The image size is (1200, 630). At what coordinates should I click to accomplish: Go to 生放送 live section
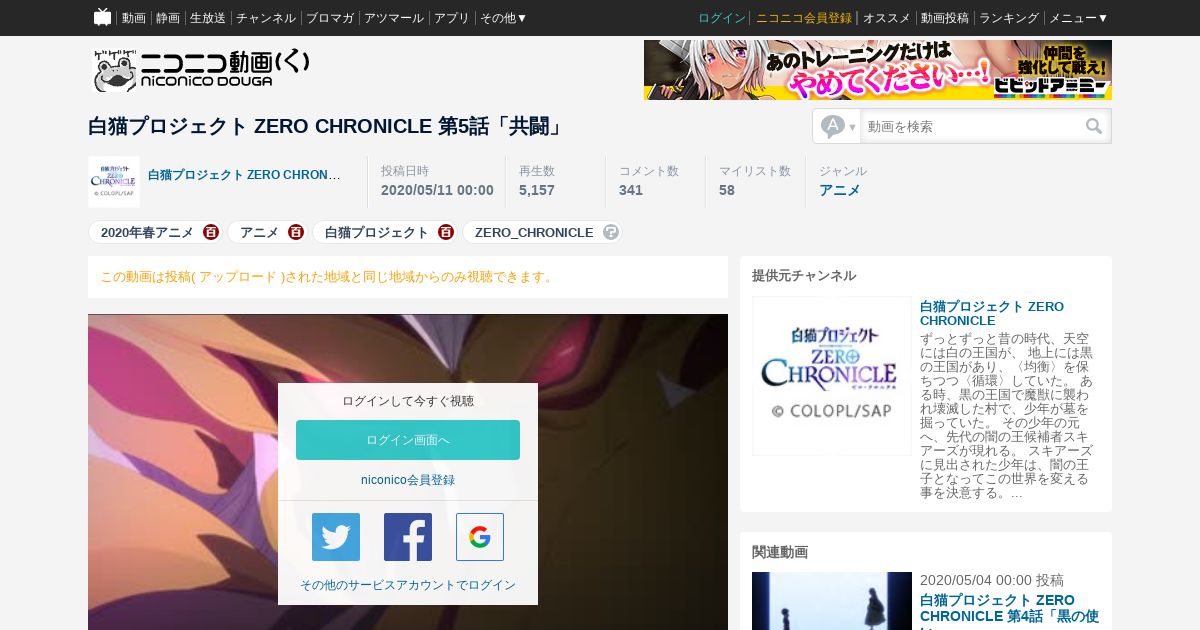[208, 18]
